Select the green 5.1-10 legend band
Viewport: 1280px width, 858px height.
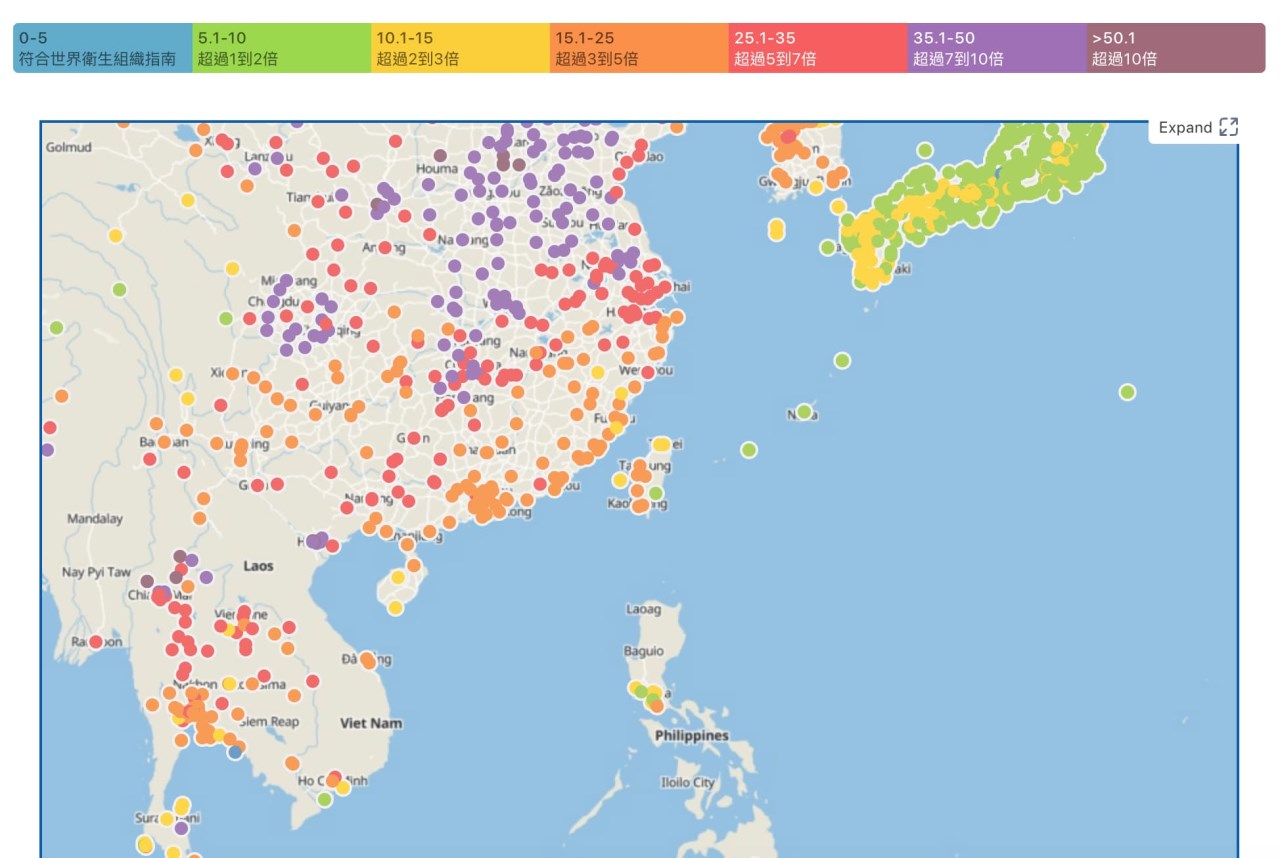281,48
